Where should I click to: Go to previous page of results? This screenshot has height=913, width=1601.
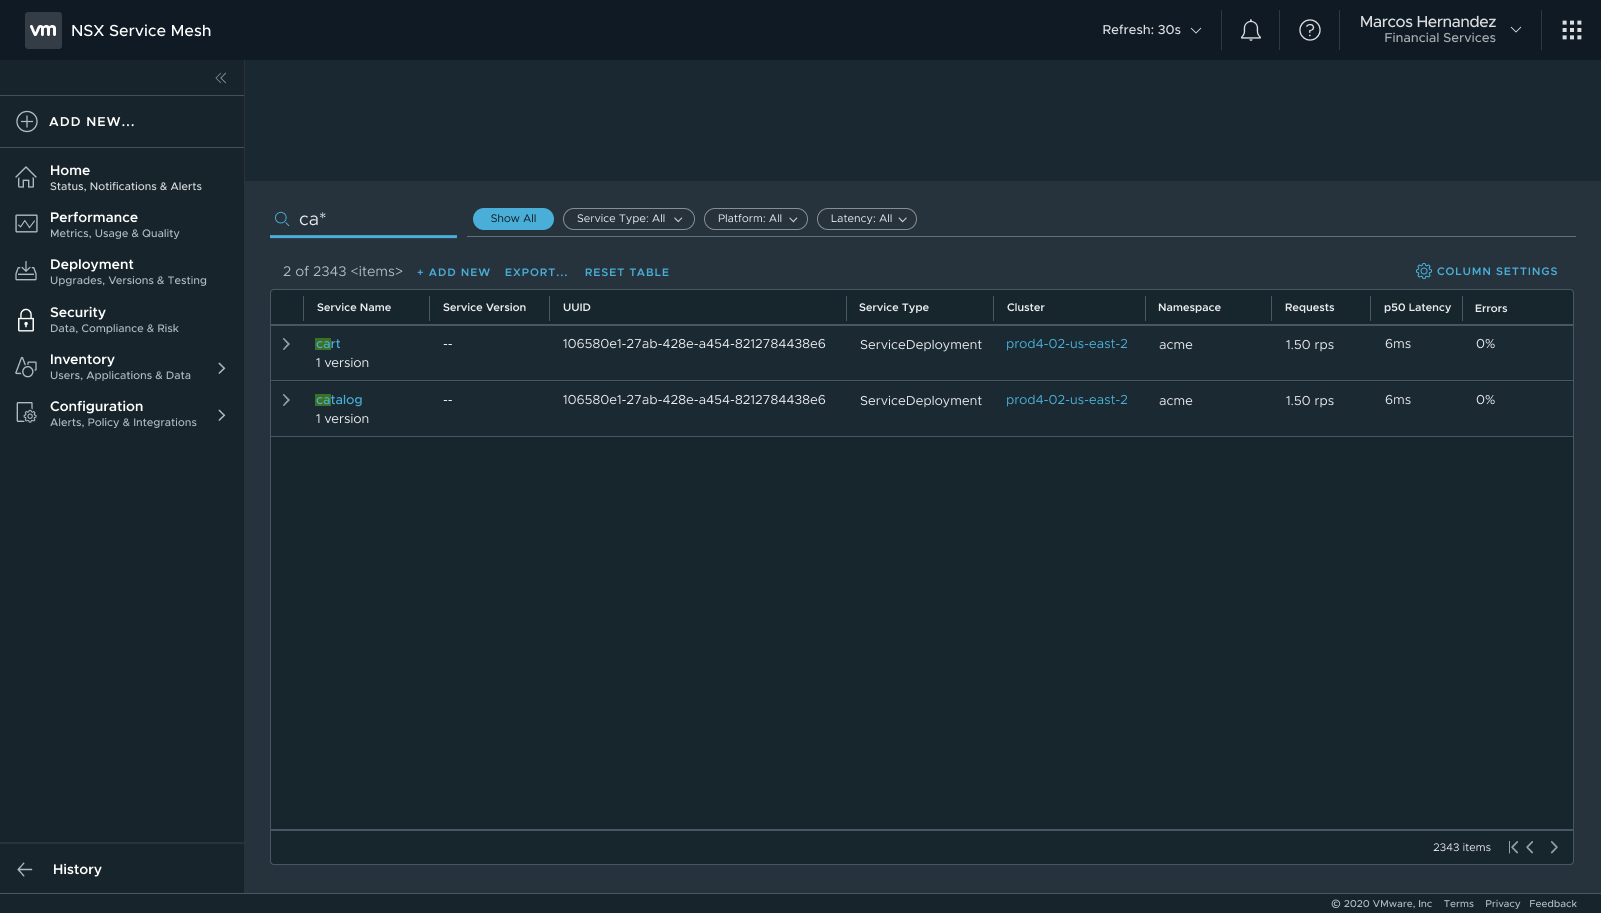1530,847
